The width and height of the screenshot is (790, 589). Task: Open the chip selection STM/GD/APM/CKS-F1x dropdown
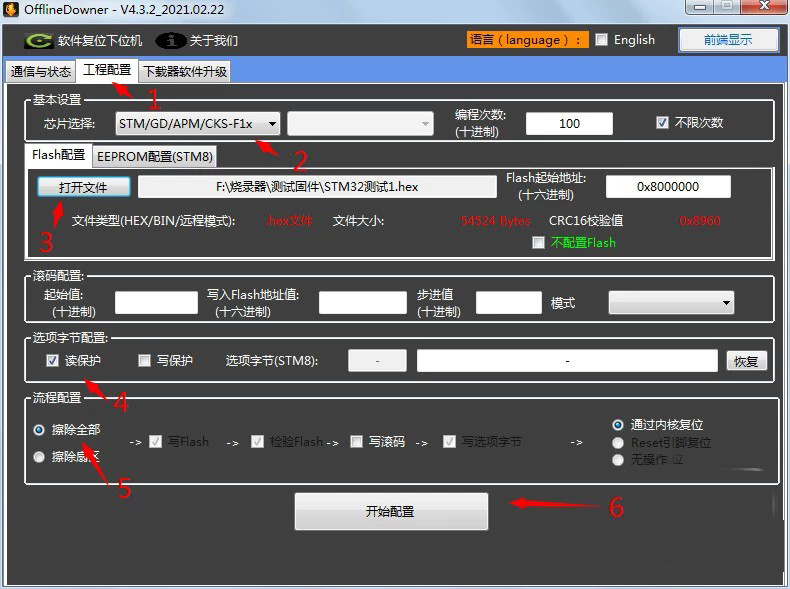click(198, 124)
